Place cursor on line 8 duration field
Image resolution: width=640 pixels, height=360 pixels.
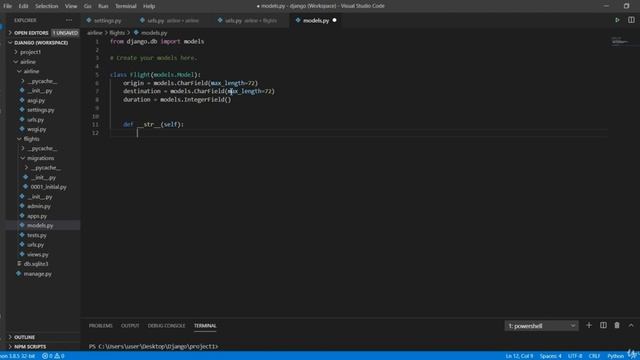coord(177,100)
